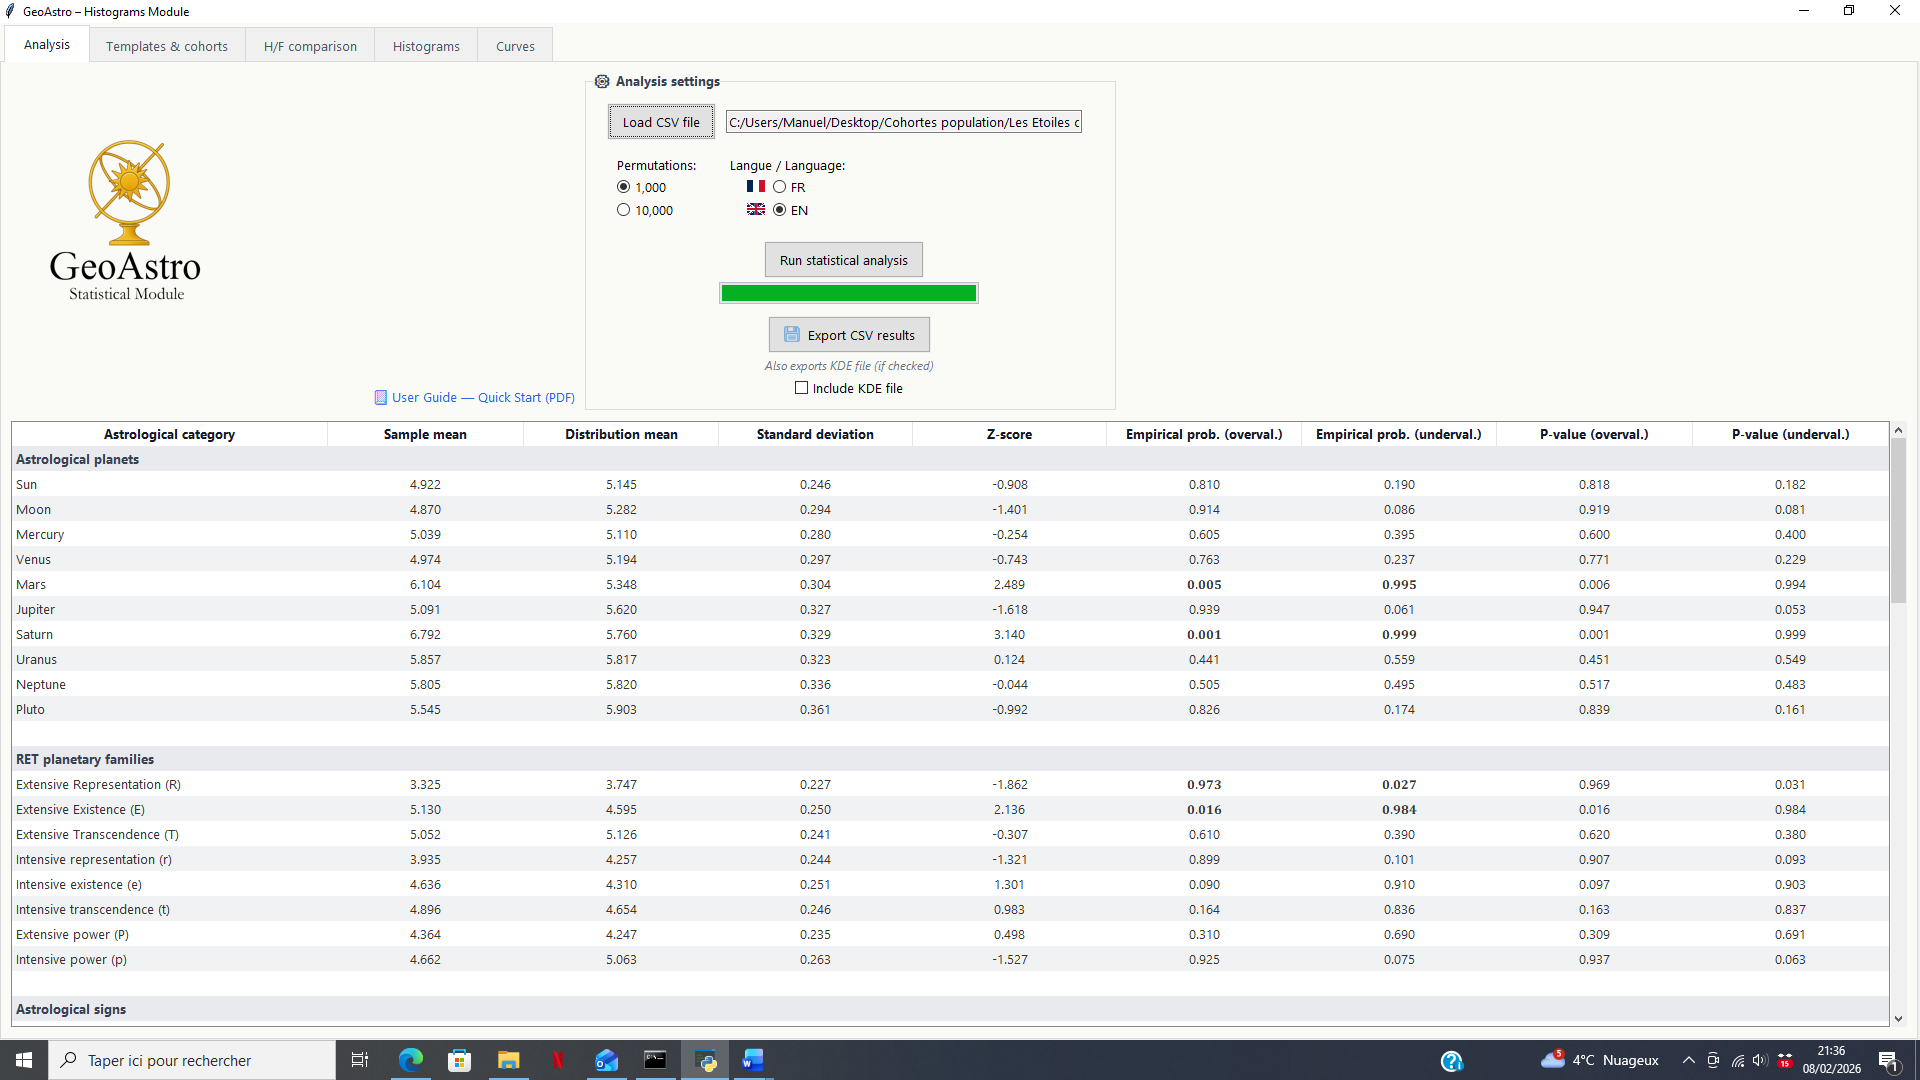Click the PDF icon beside User Guide
1920x1080 pixels.
(x=380, y=397)
